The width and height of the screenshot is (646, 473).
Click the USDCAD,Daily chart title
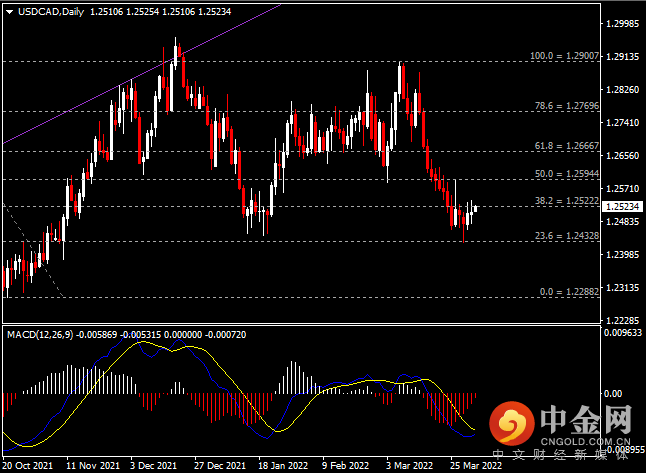(45, 10)
